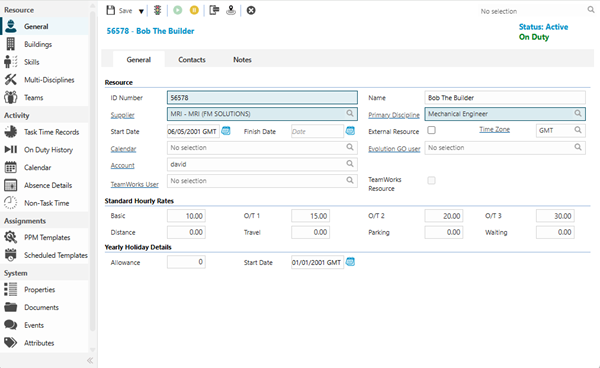Collapse the sidebar with double chevron

(90, 360)
